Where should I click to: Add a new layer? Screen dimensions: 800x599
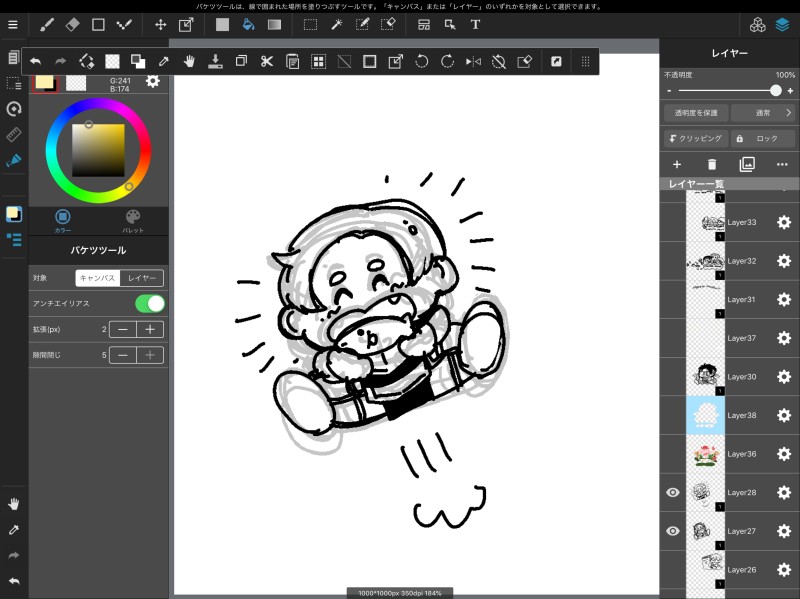click(677, 164)
